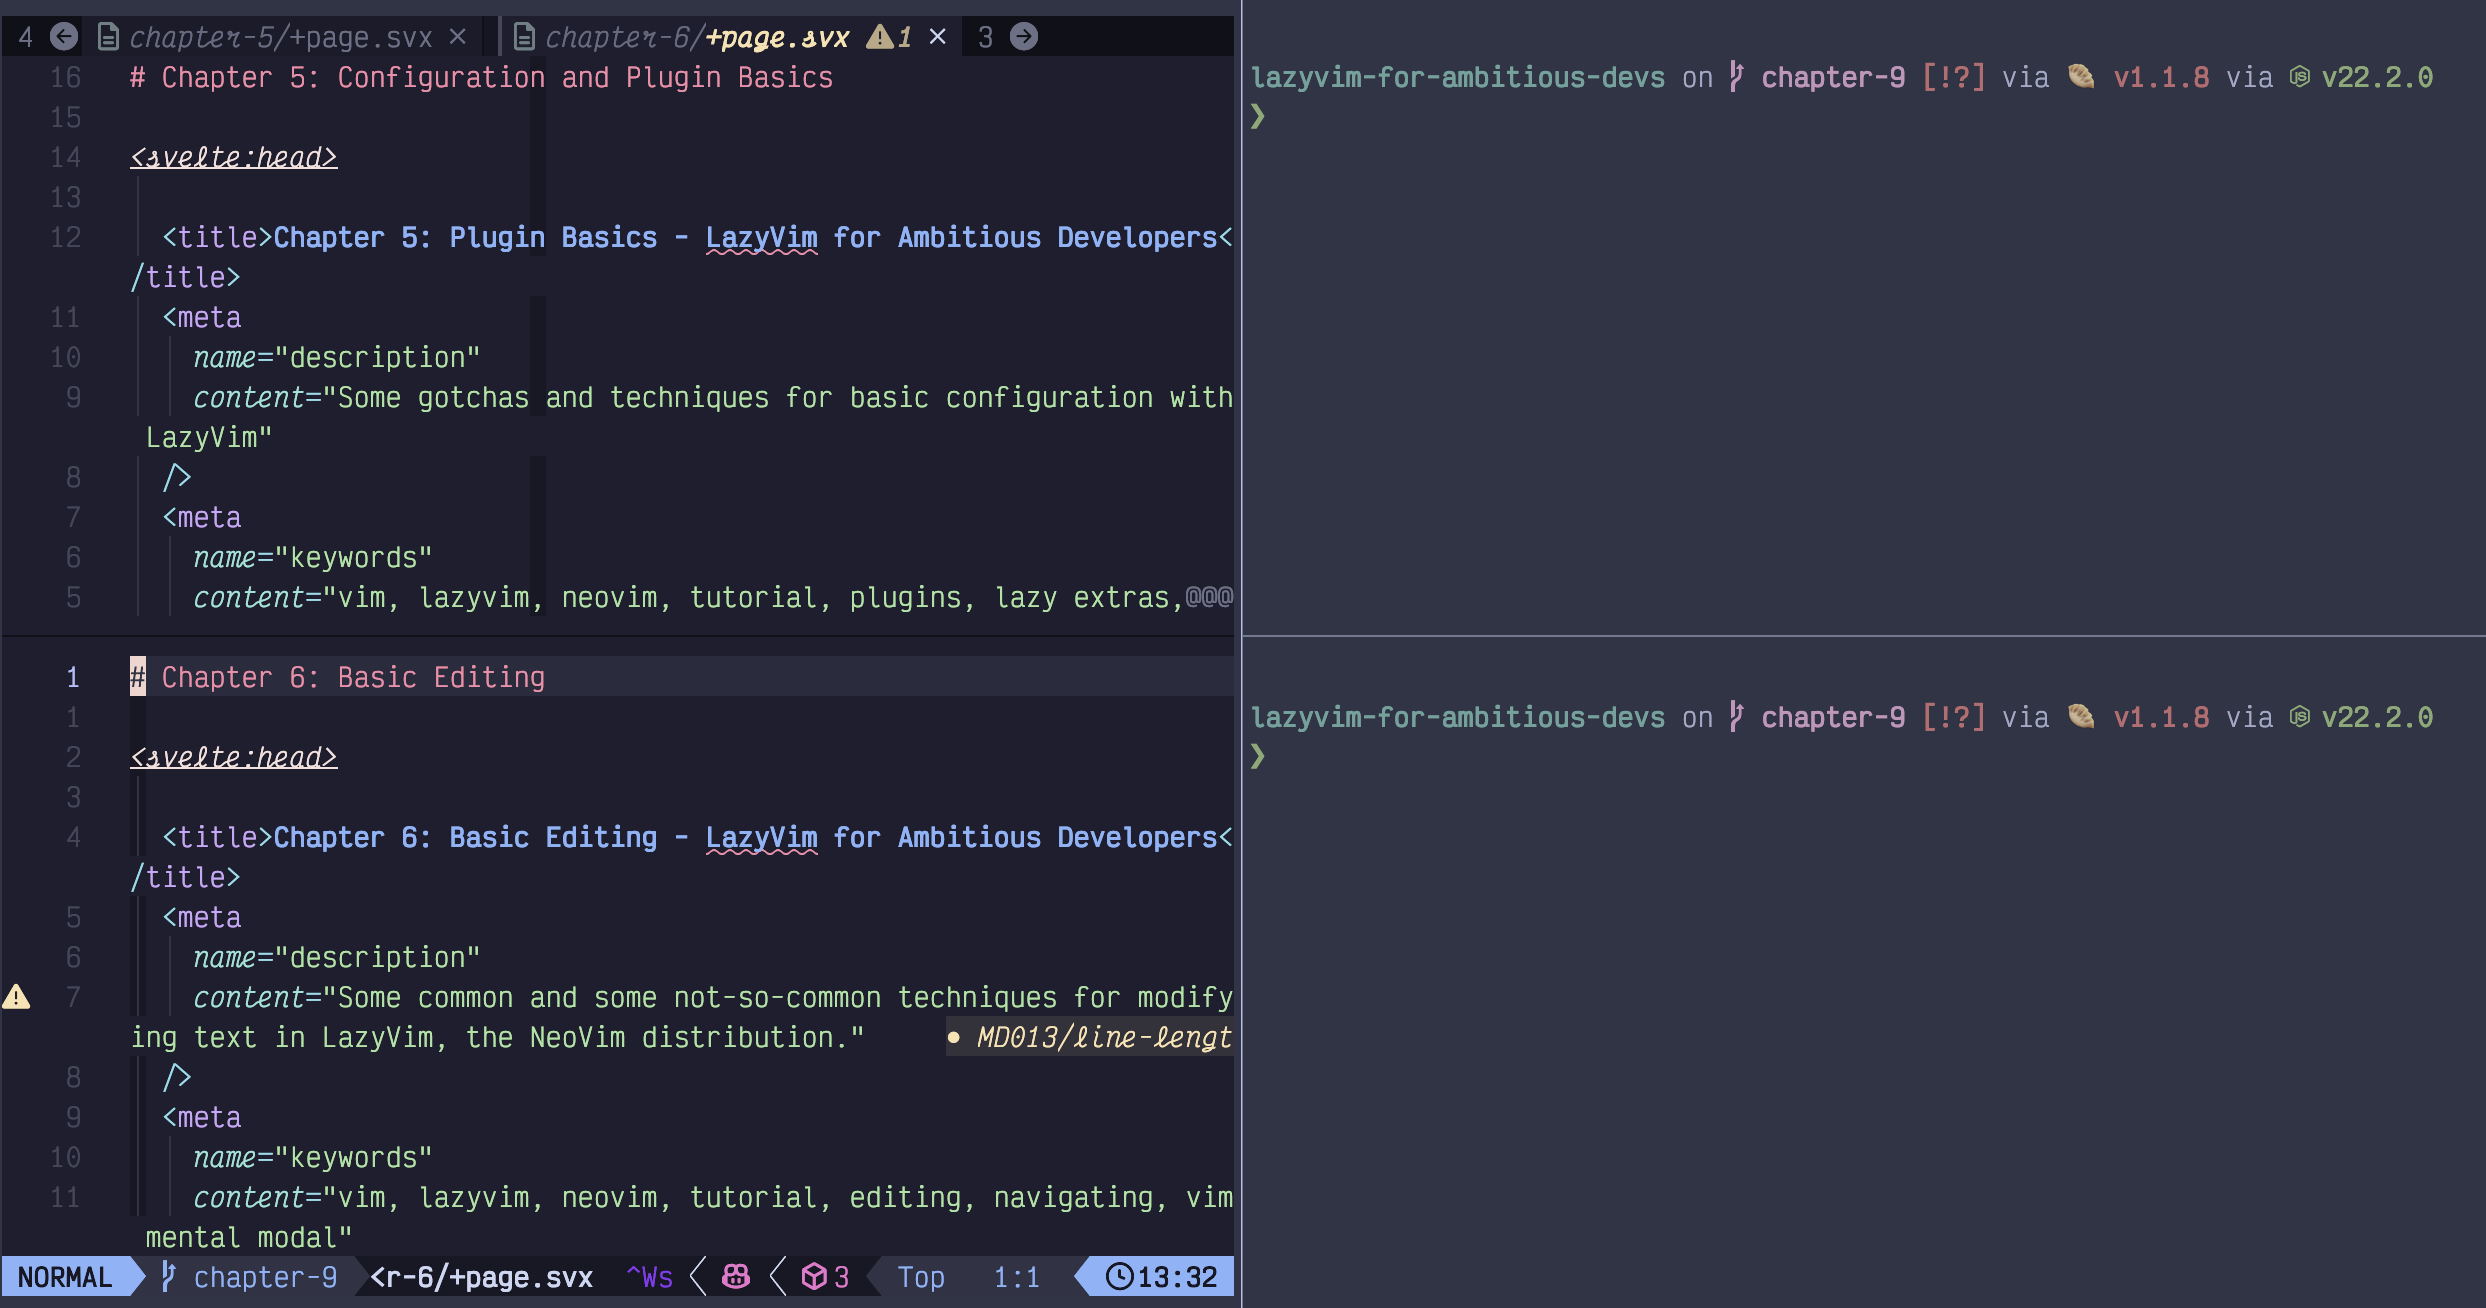Click the Node.js icon in bottom terminal
The image size is (2486, 1308).
(x=2300, y=717)
